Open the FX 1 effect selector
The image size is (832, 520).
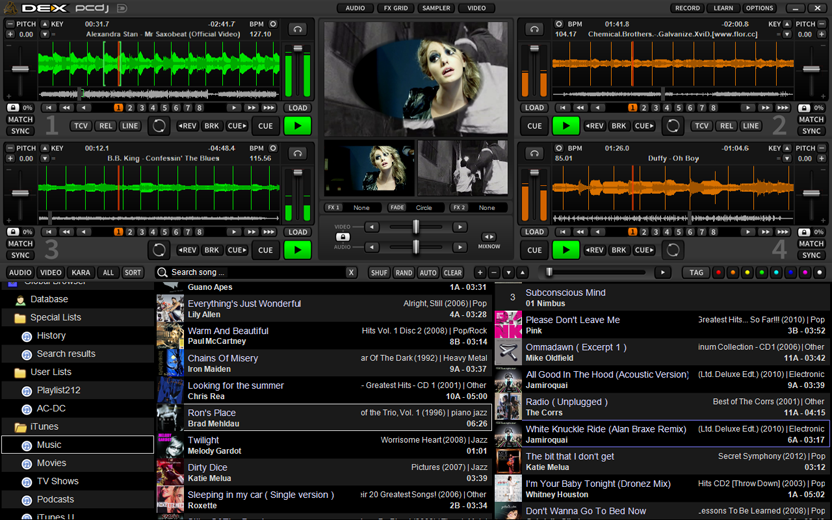pyautogui.click(x=362, y=208)
